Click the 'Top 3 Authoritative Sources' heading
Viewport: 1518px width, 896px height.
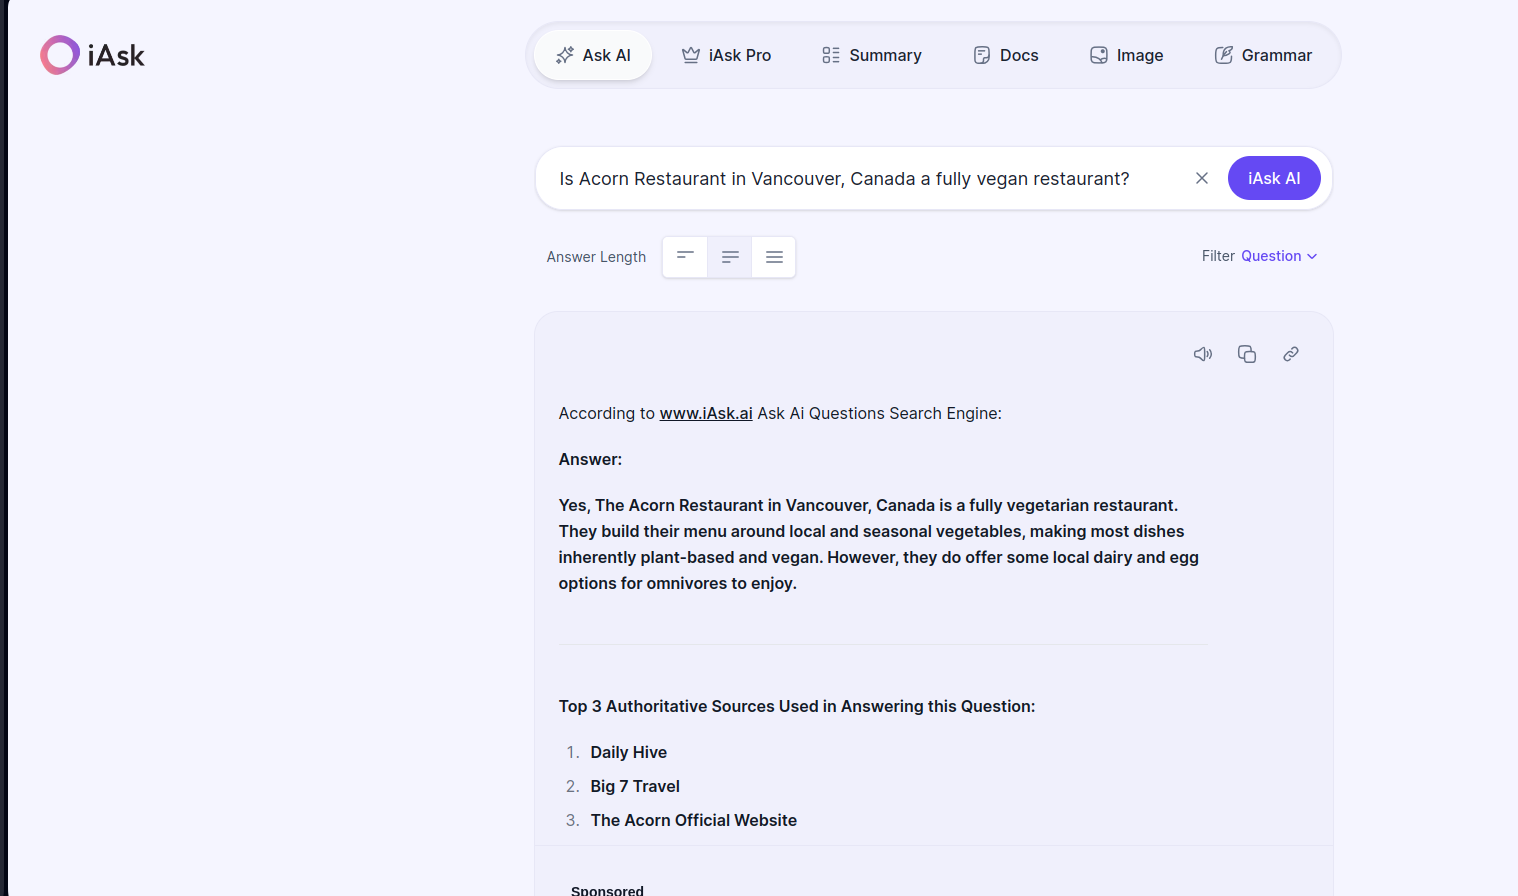(797, 706)
